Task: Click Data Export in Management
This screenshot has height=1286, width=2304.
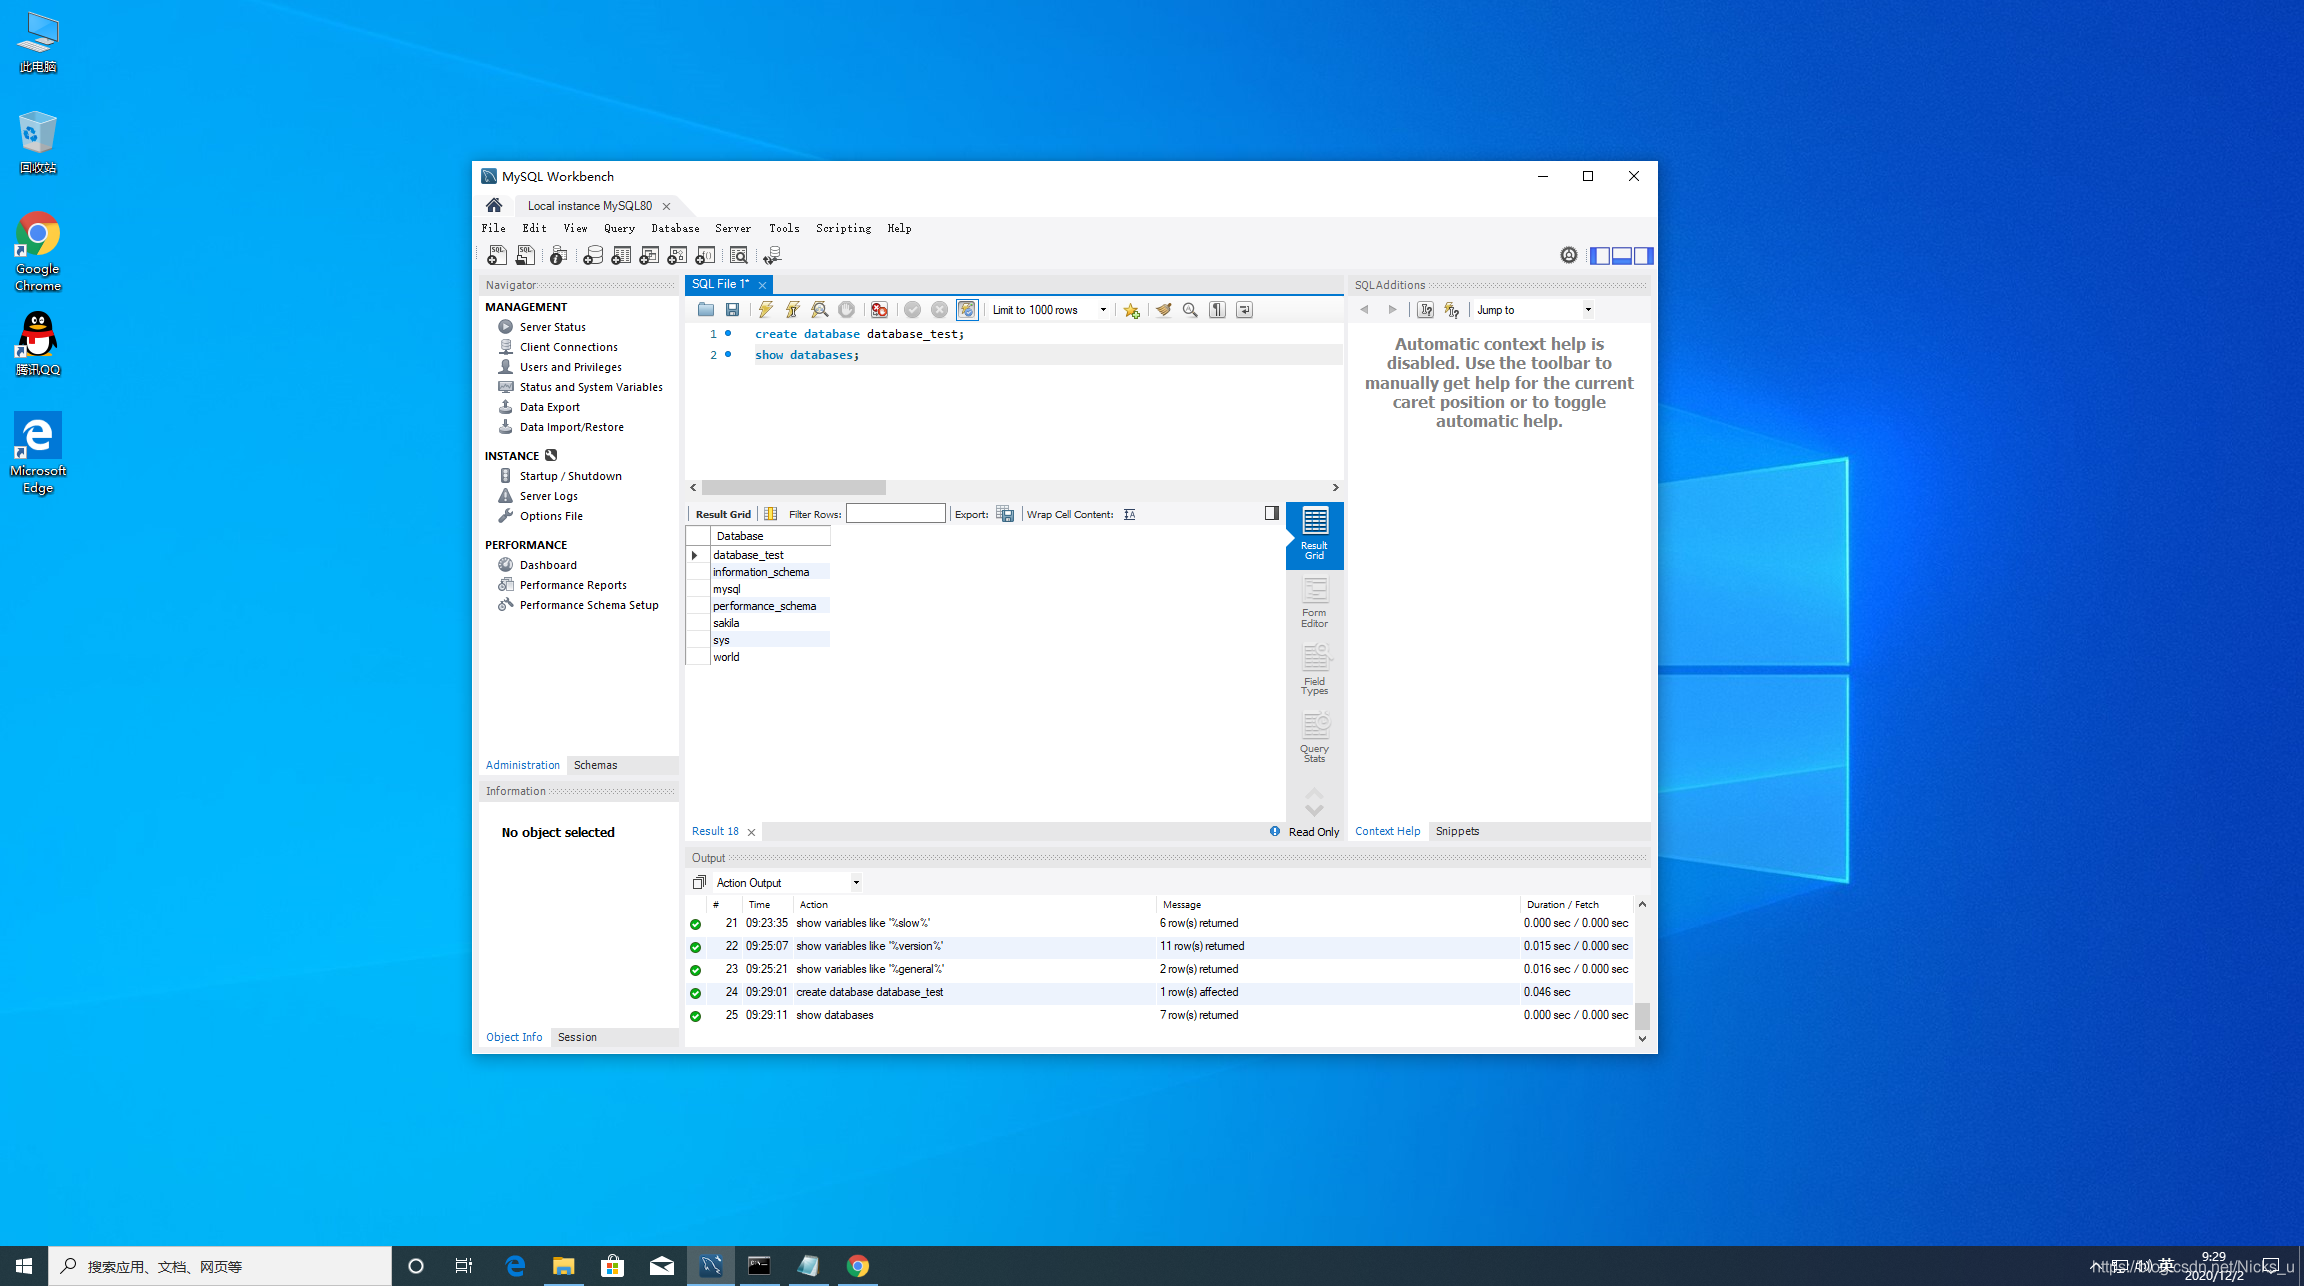Action: pos(549,407)
